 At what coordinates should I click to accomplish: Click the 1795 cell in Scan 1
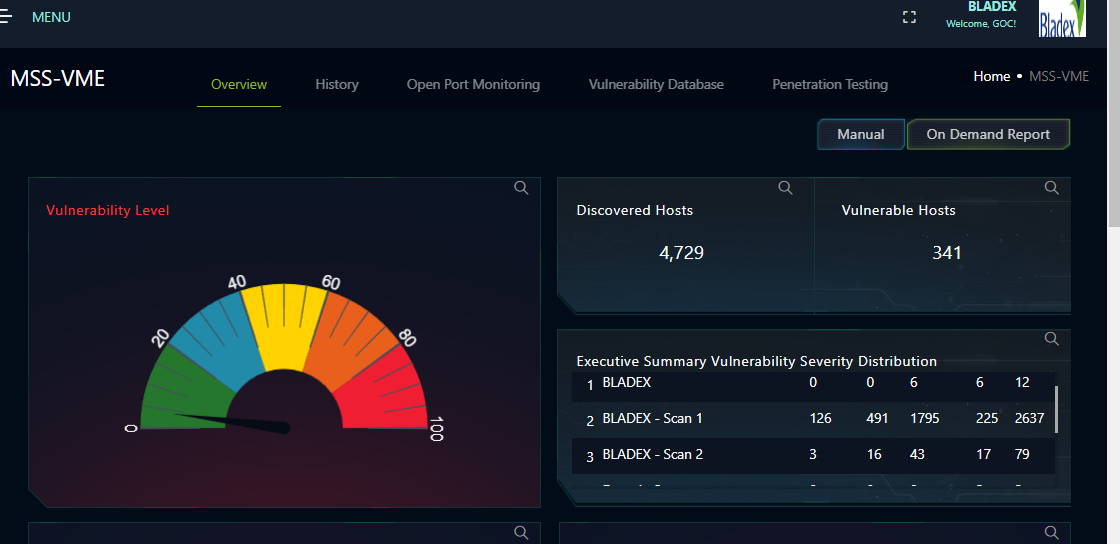(924, 418)
